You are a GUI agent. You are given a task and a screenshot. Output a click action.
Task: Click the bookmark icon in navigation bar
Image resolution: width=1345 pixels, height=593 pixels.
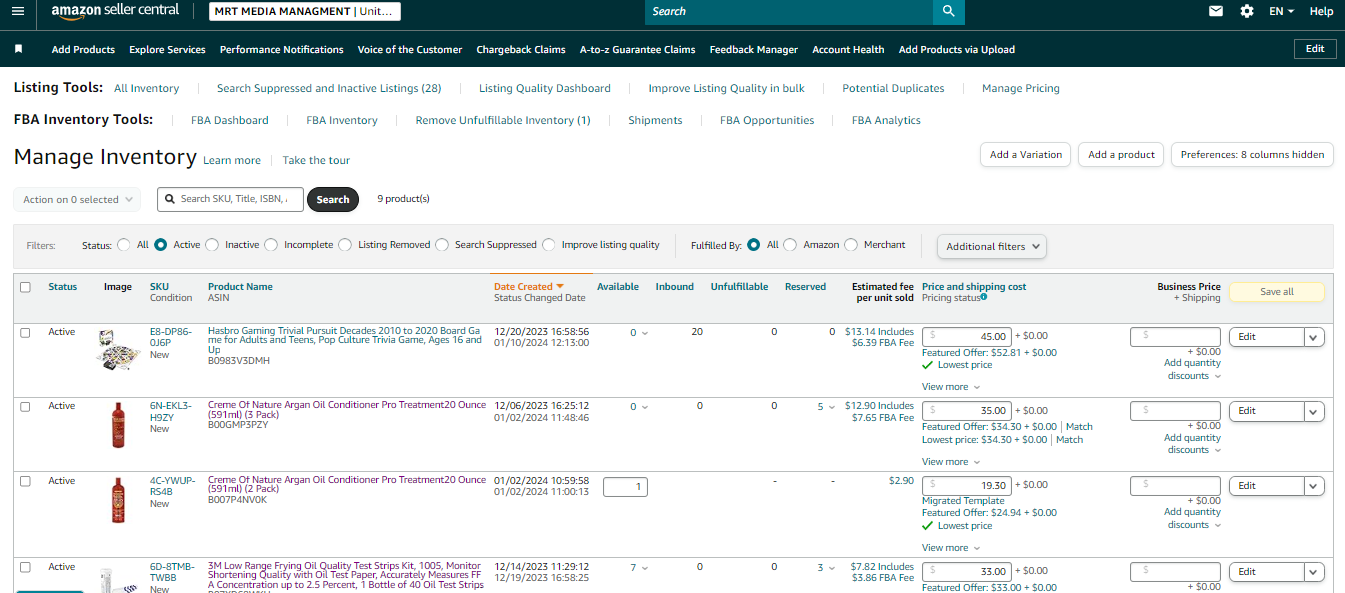[18, 49]
